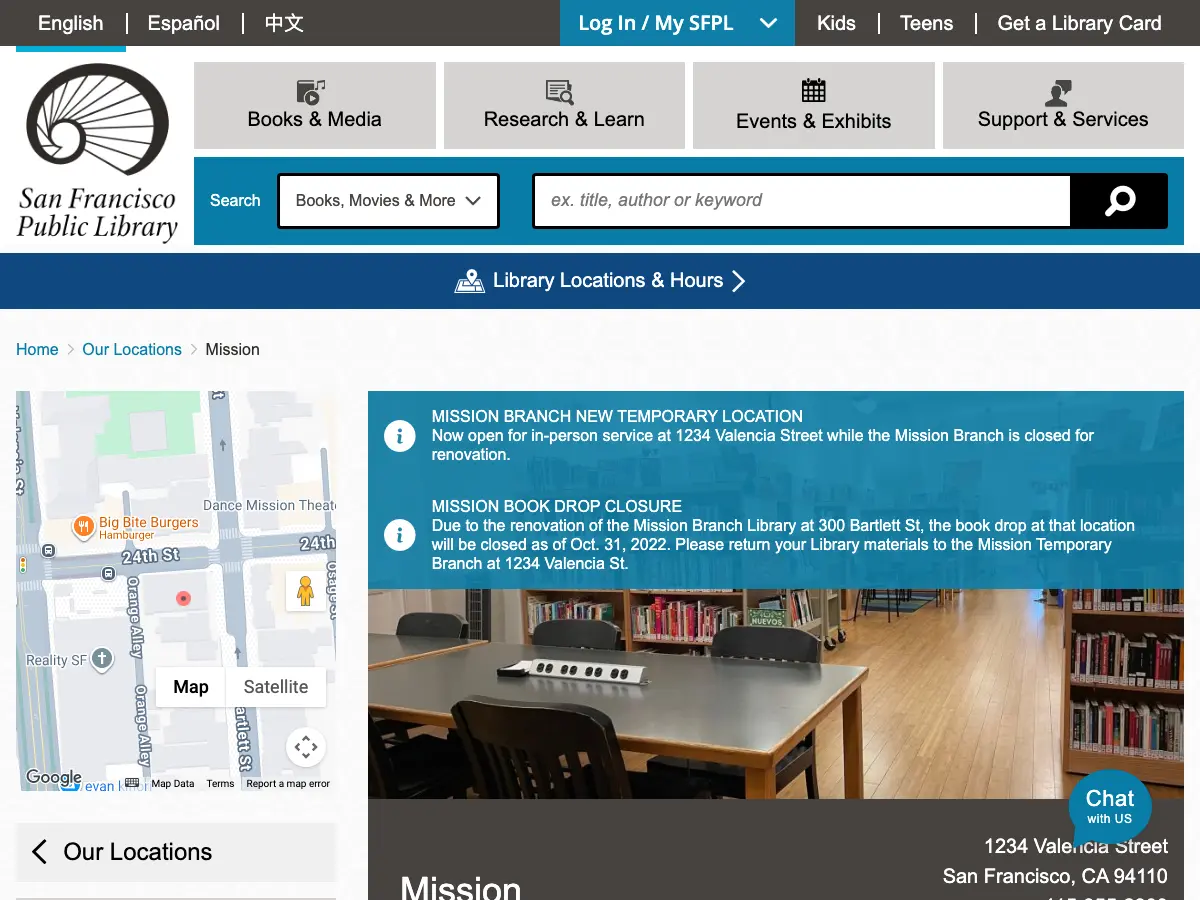Switch language to Español
Image resolution: width=1200 pixels, height=900 pixels.
pyautogui.click(x=184, y=23)
